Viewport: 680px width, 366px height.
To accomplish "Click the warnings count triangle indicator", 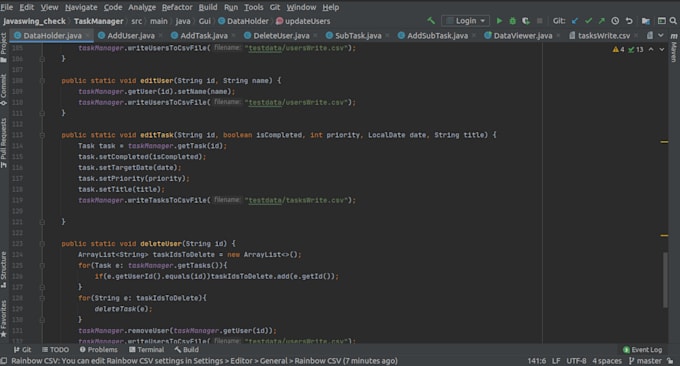I will tap(618, 49).
